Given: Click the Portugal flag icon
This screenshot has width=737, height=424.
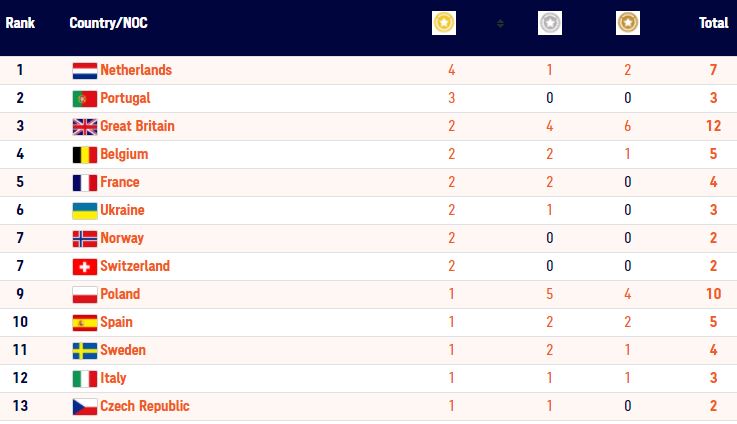Looking at the screenshot, I should [x=84, y=98].
